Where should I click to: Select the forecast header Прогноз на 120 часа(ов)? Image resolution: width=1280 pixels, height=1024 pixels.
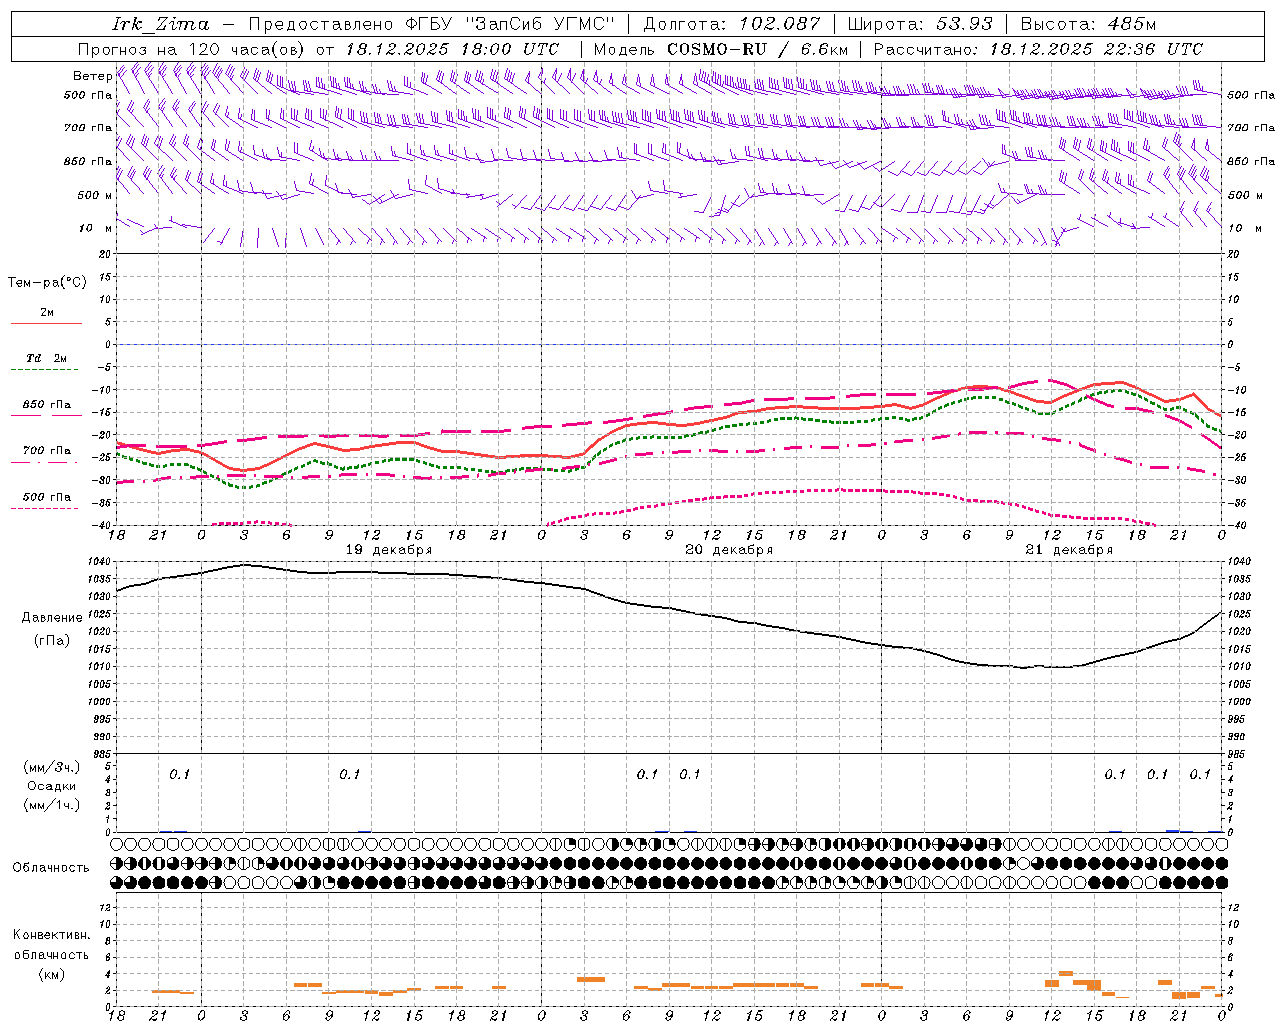(192, 49)
